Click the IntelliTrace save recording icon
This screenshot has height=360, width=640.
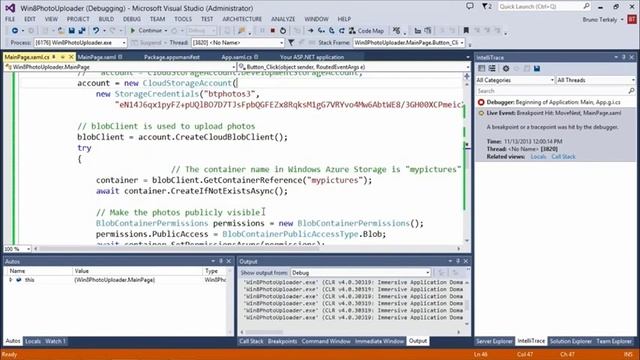click(537, 69)
